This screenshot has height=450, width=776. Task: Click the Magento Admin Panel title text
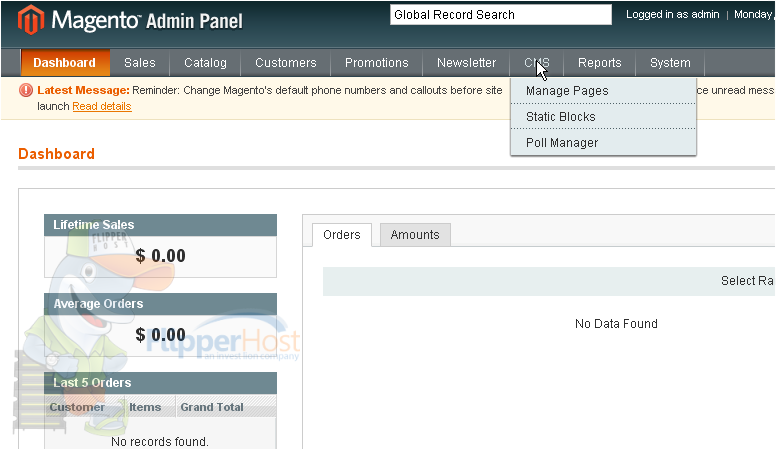click(x=147, y=21)
